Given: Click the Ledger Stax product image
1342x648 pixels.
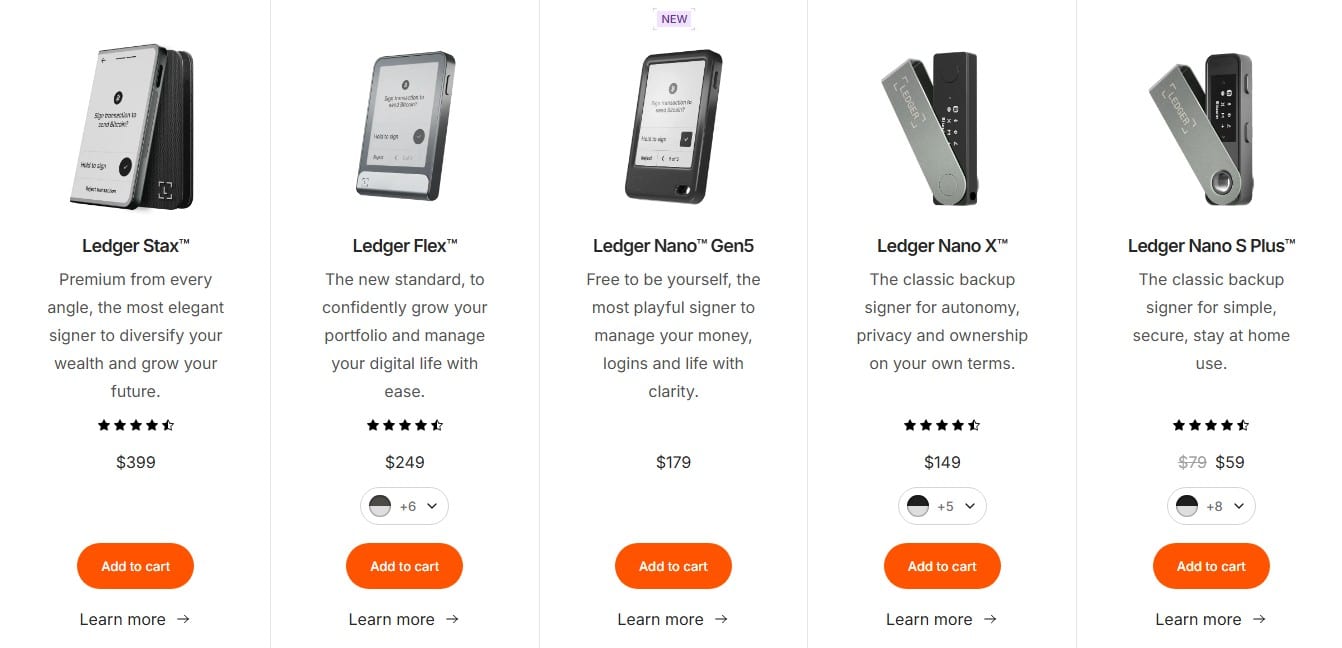Looking at the screenshot, I should click(134, 125).
